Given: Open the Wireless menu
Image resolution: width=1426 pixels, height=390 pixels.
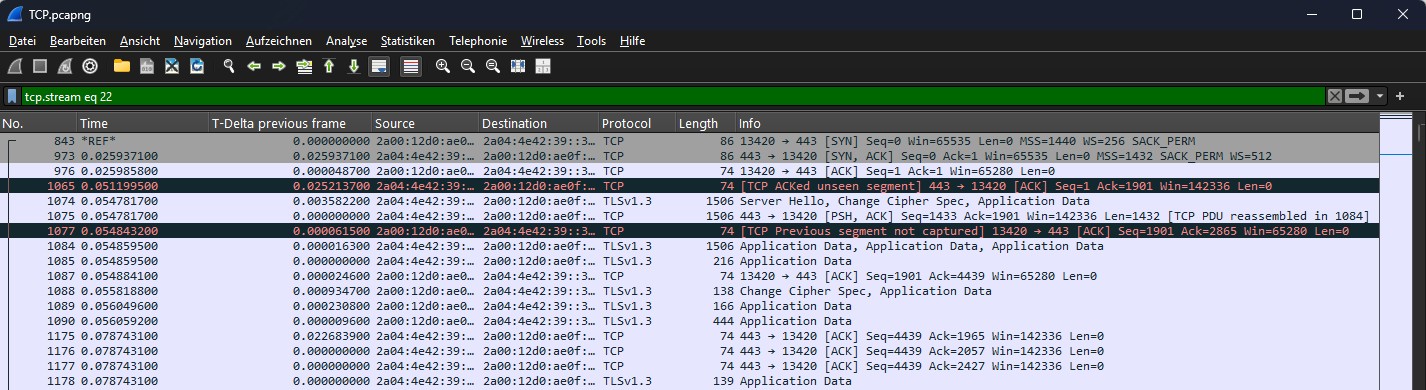Looking at the screenshot, I should point(543,41).
